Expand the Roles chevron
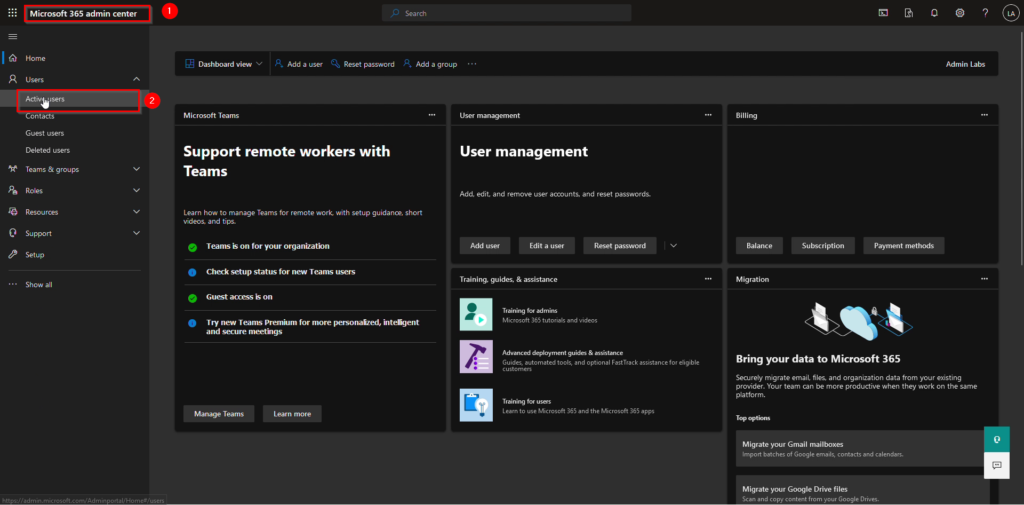Screen dimensions: 1024x505 point(136,191)
